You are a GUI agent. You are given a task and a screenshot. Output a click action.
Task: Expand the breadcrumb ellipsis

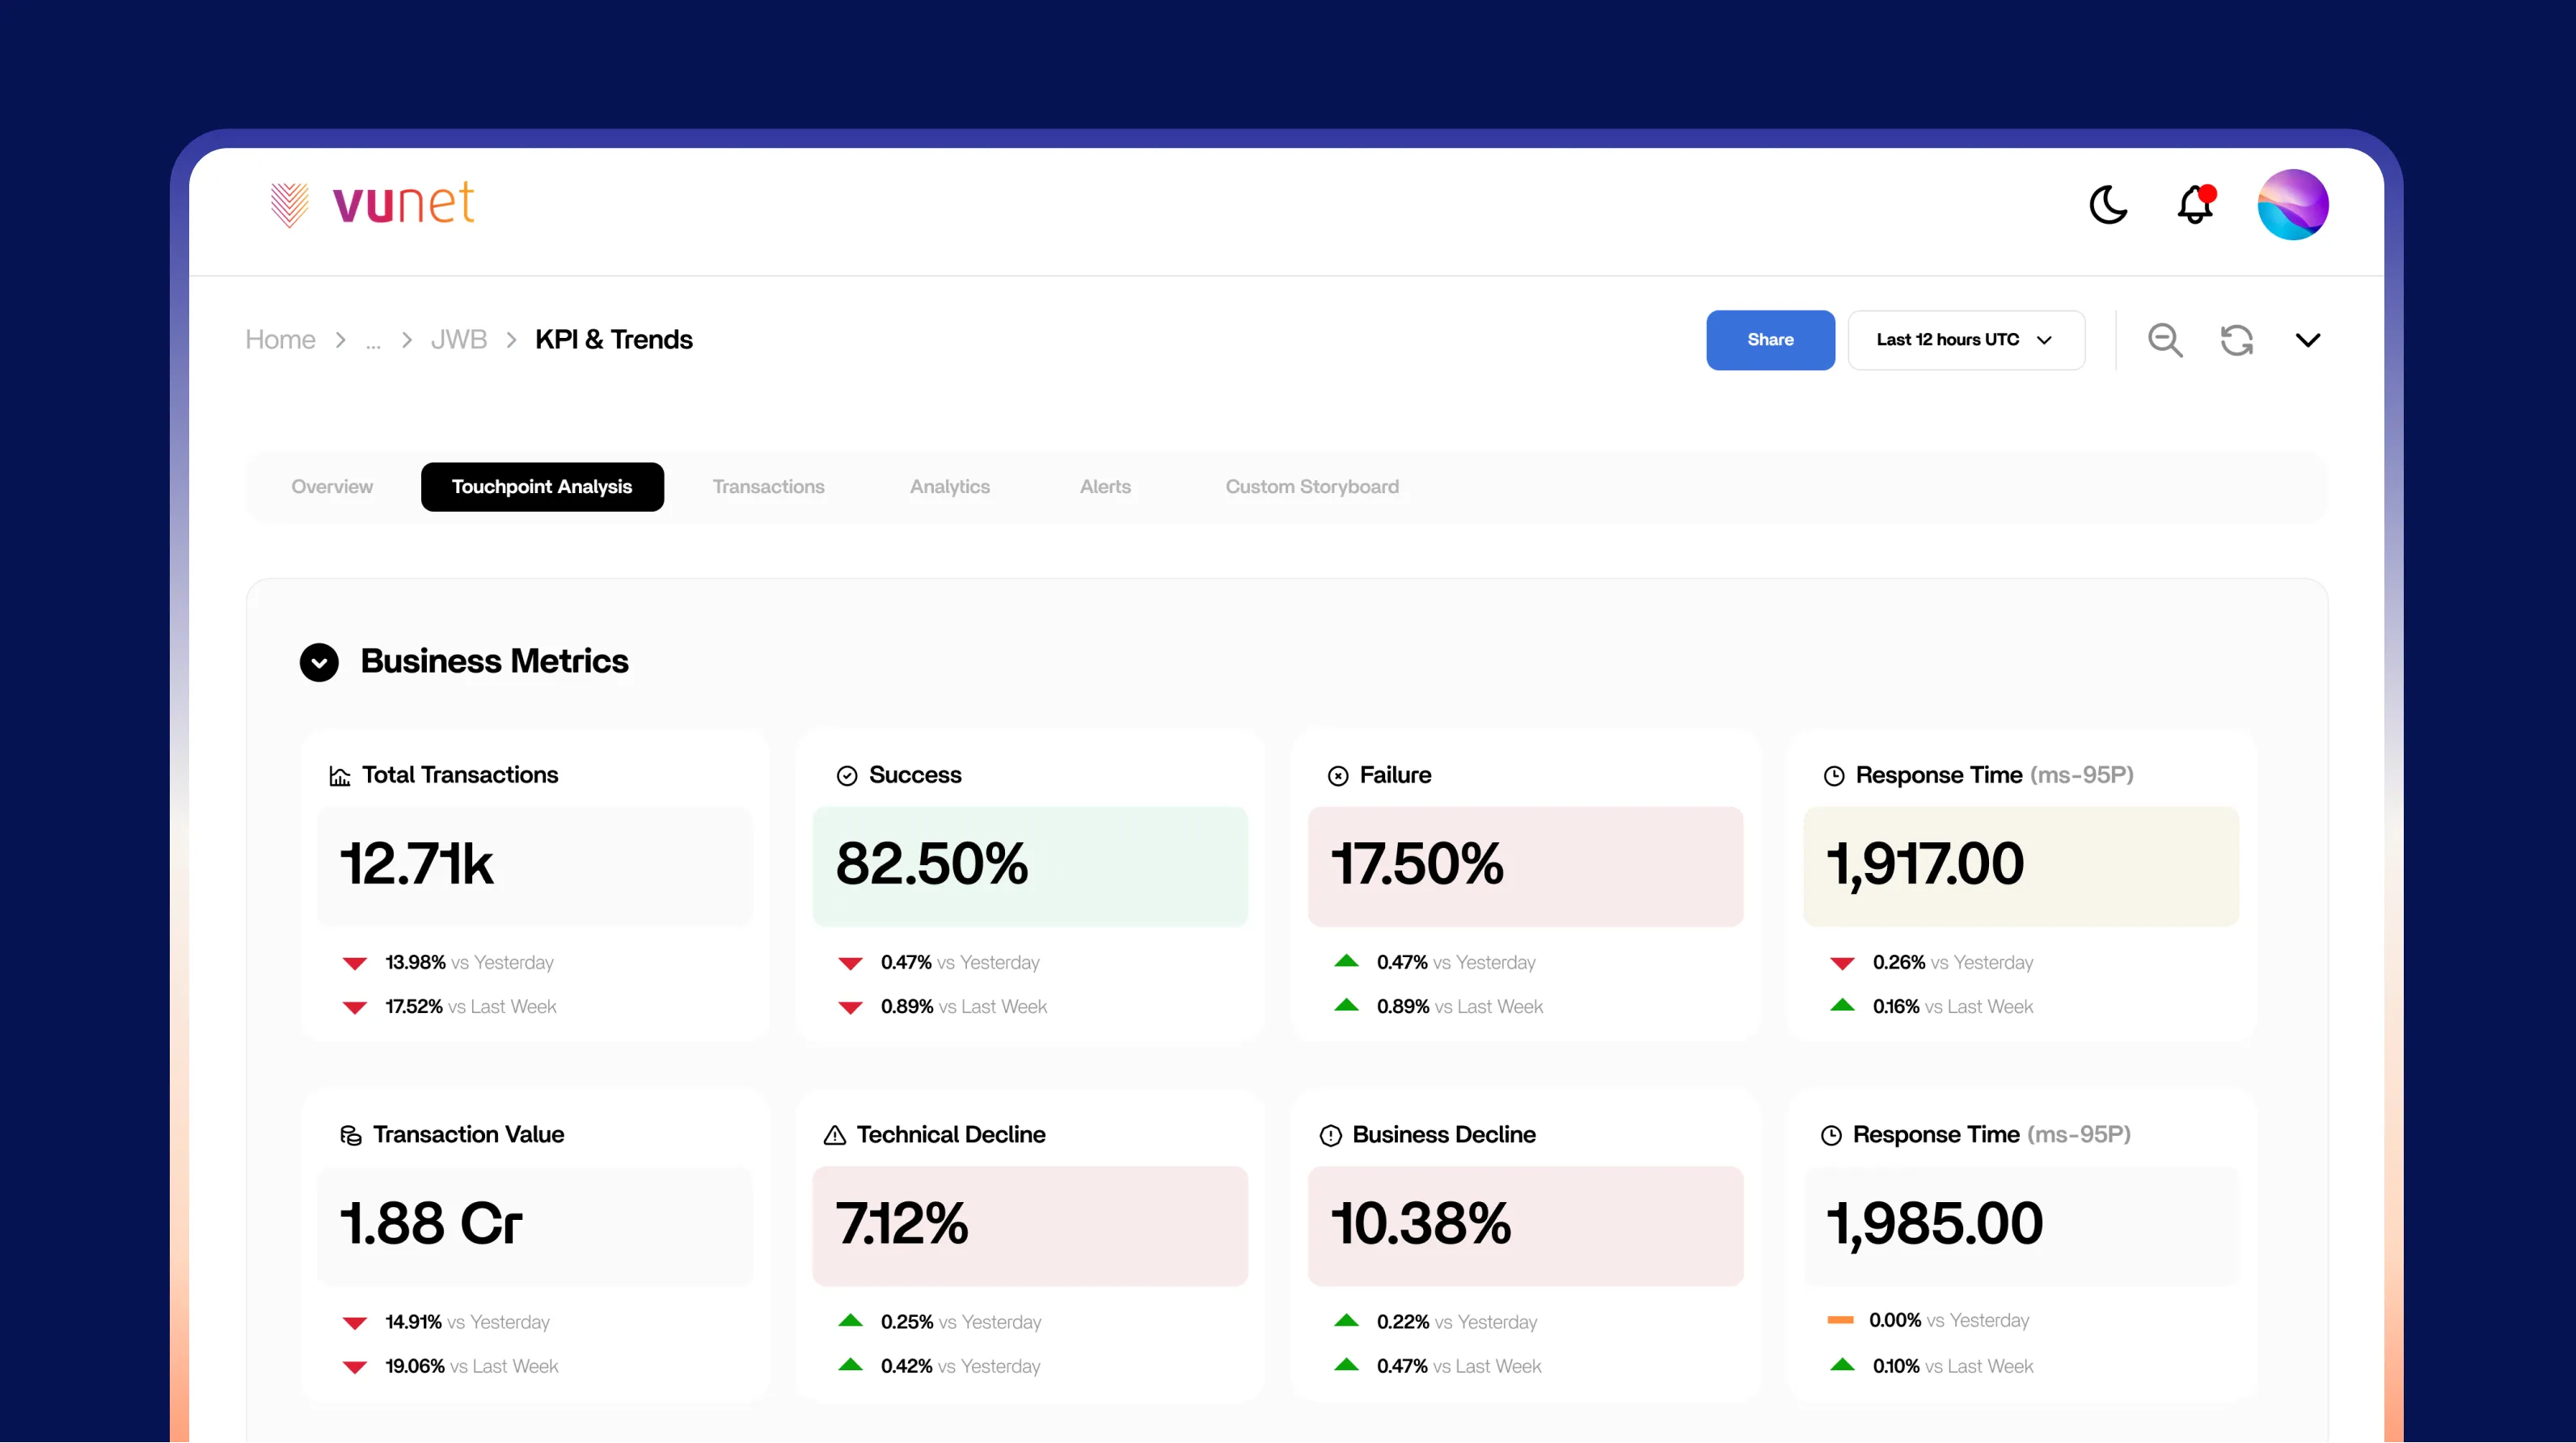373,342
